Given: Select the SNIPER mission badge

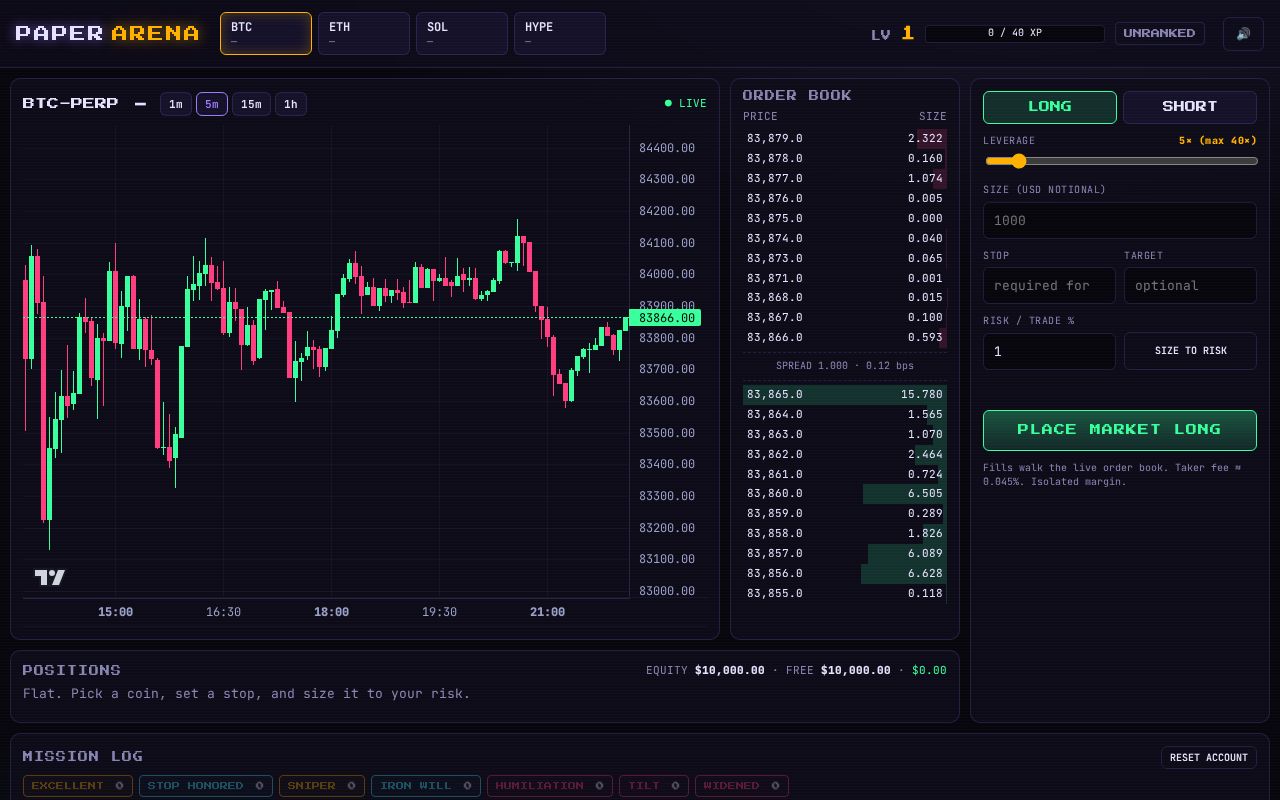Looking at the screenshot, I should (322, 786).
